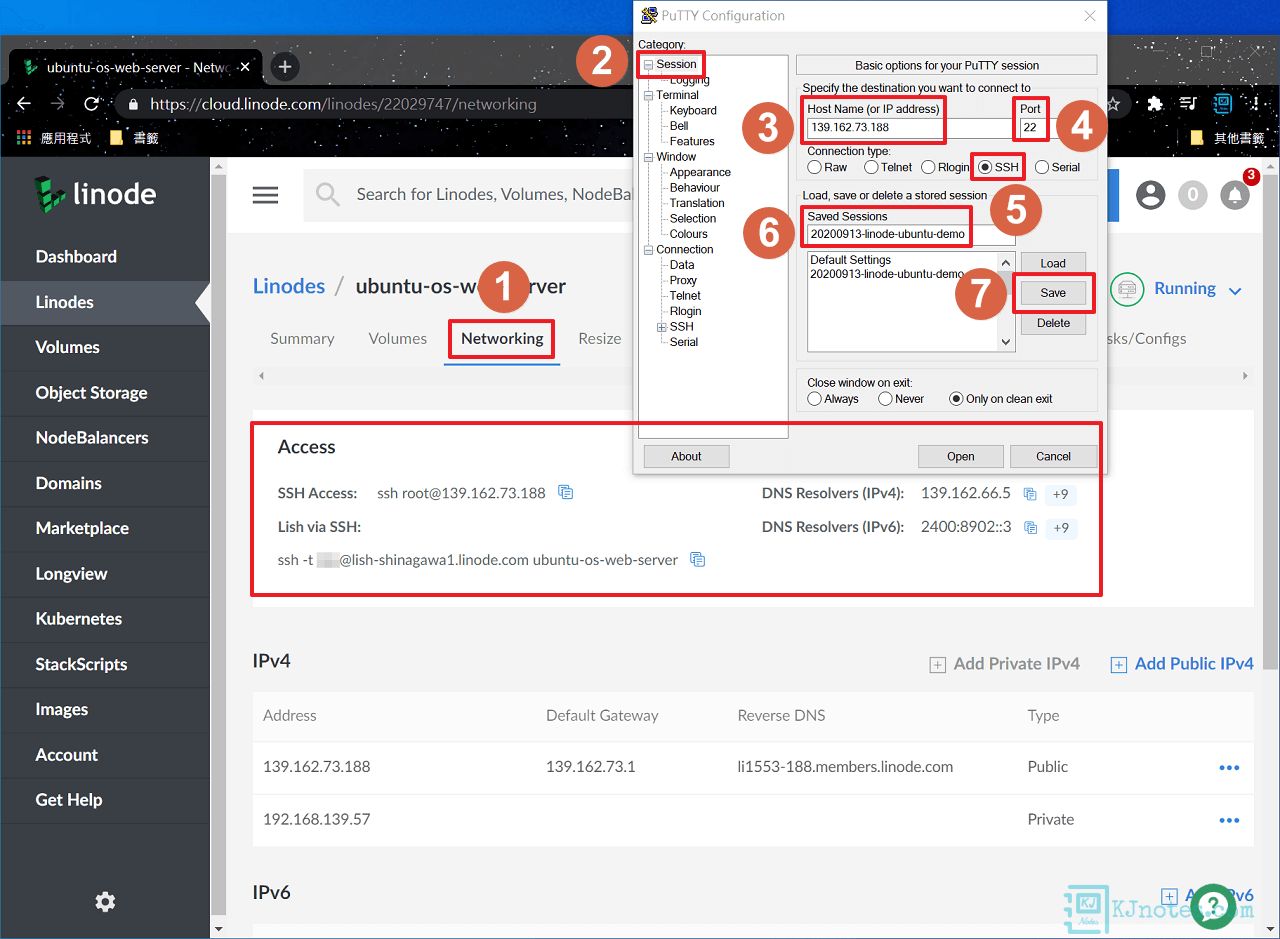The image size is (1280, 939).
Task: Copy DNS Resolvers IPv6 address
Action: [1030, 527]
